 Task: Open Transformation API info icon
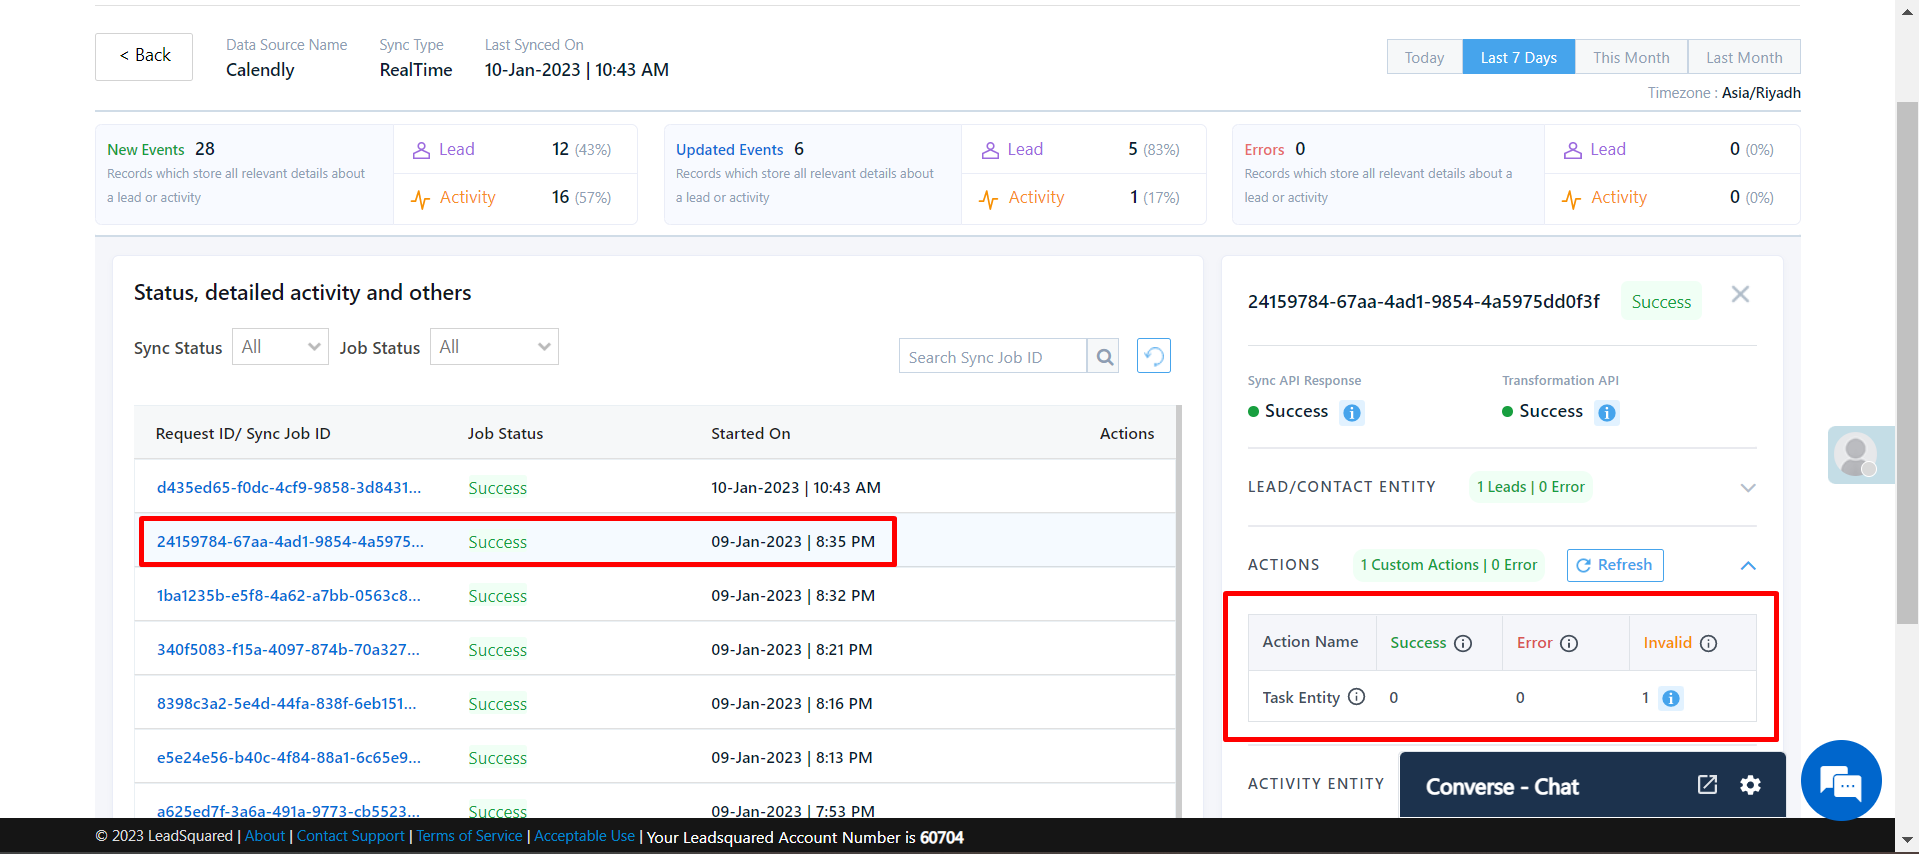pyautogui.click(x=1607, y=412)
